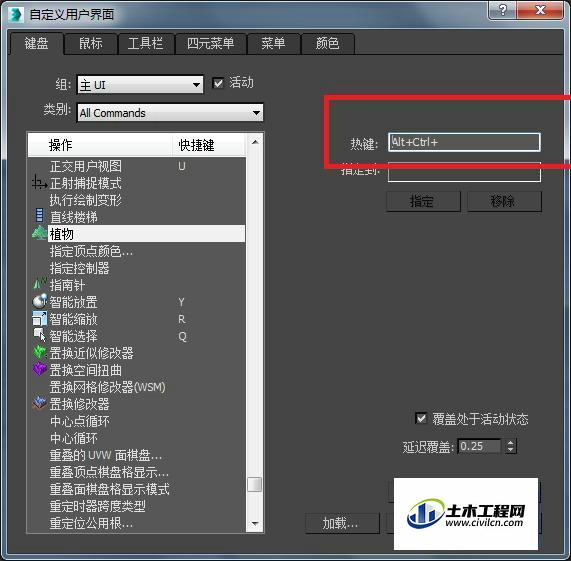Select the 置换空间扭曲 row text

pos(86,370)
